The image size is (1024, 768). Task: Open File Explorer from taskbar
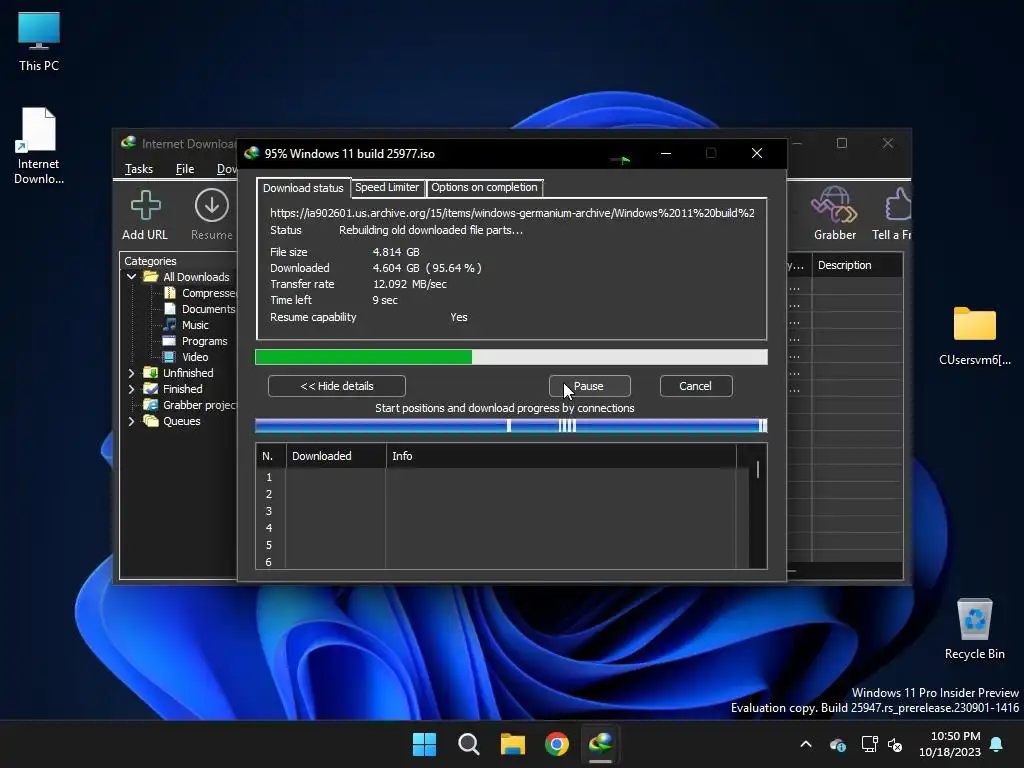(x=513, y=744)
